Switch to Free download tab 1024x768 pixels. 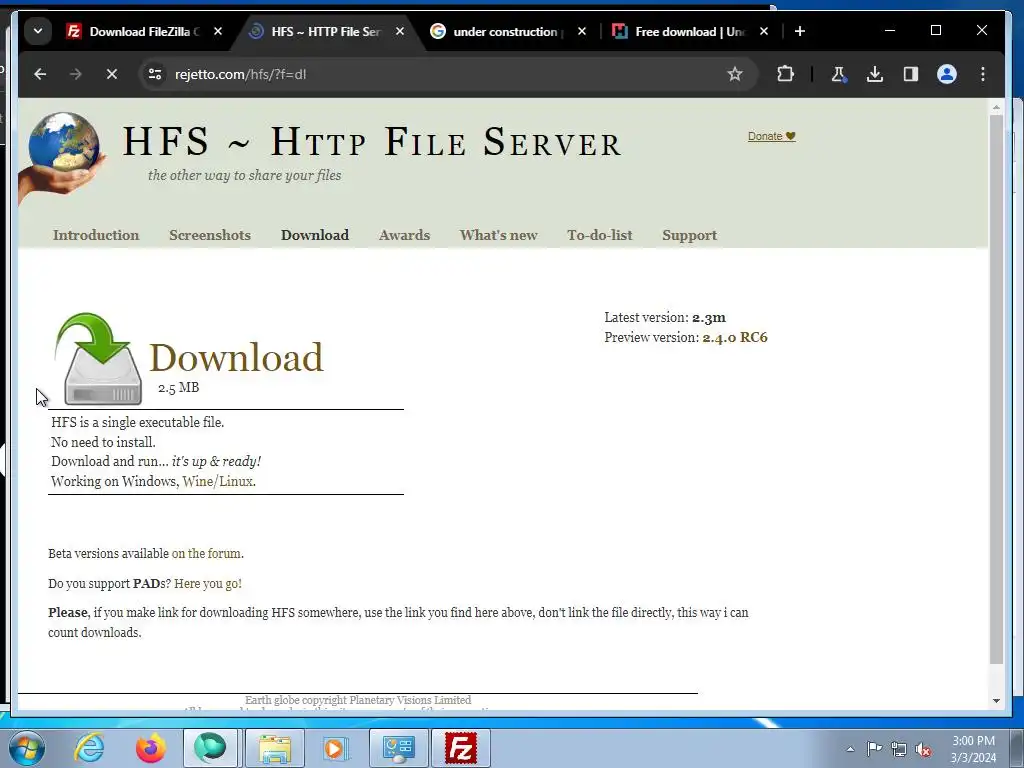(x=679, y=31)
